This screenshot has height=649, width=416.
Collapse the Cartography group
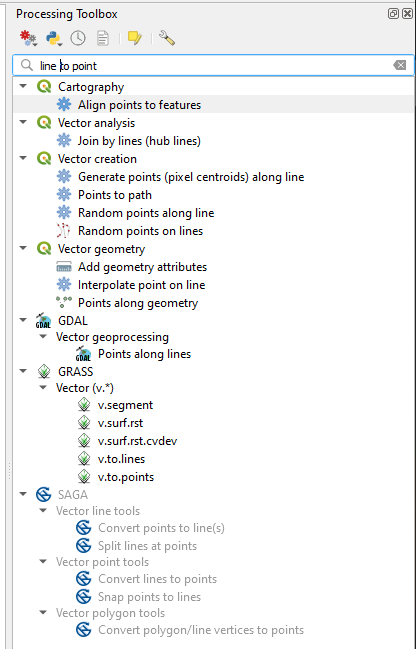click(x=23, y=87)
